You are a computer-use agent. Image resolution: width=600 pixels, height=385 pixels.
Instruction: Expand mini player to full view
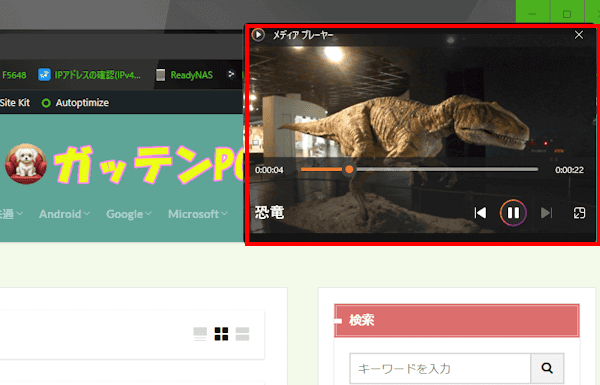(579, 213)
